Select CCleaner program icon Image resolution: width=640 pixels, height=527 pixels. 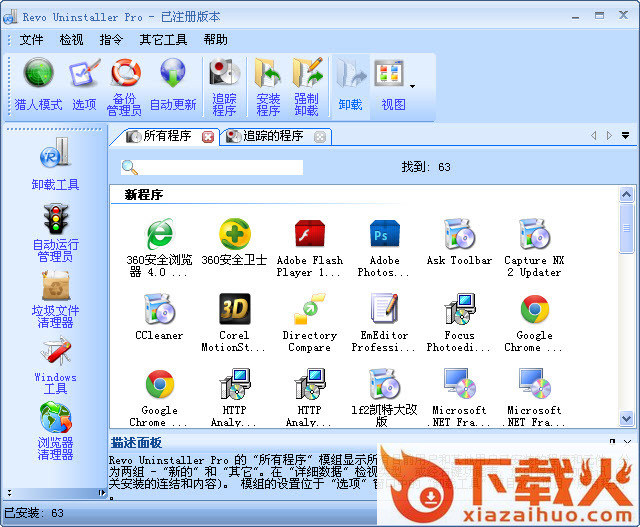pyautogui.click(x=159, y=317)
